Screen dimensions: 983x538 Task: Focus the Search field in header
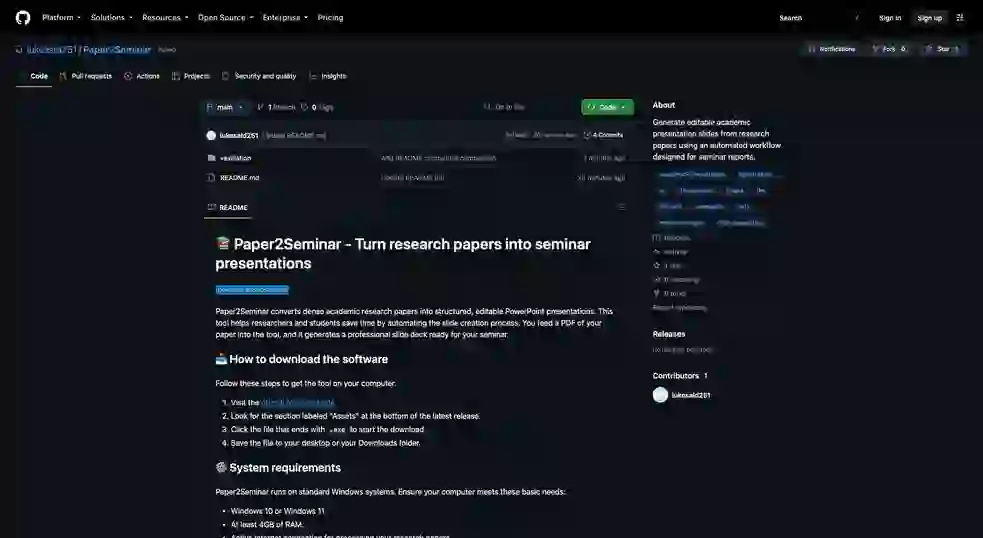(x=819, y=18)
